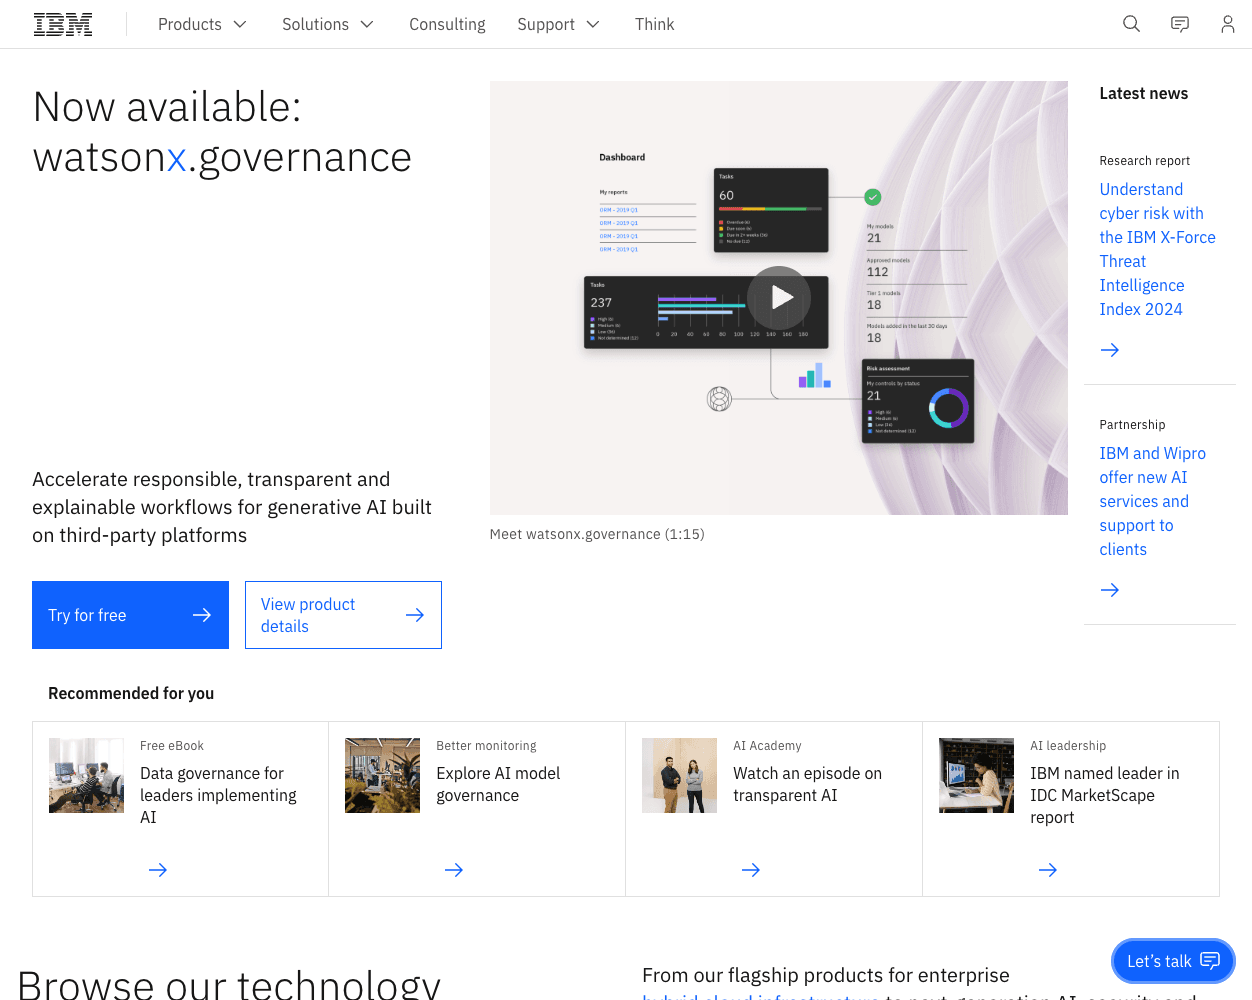Click arrow under IBM and Wipro news
Viewport: 1252px width, 1000px height.
1110,590
